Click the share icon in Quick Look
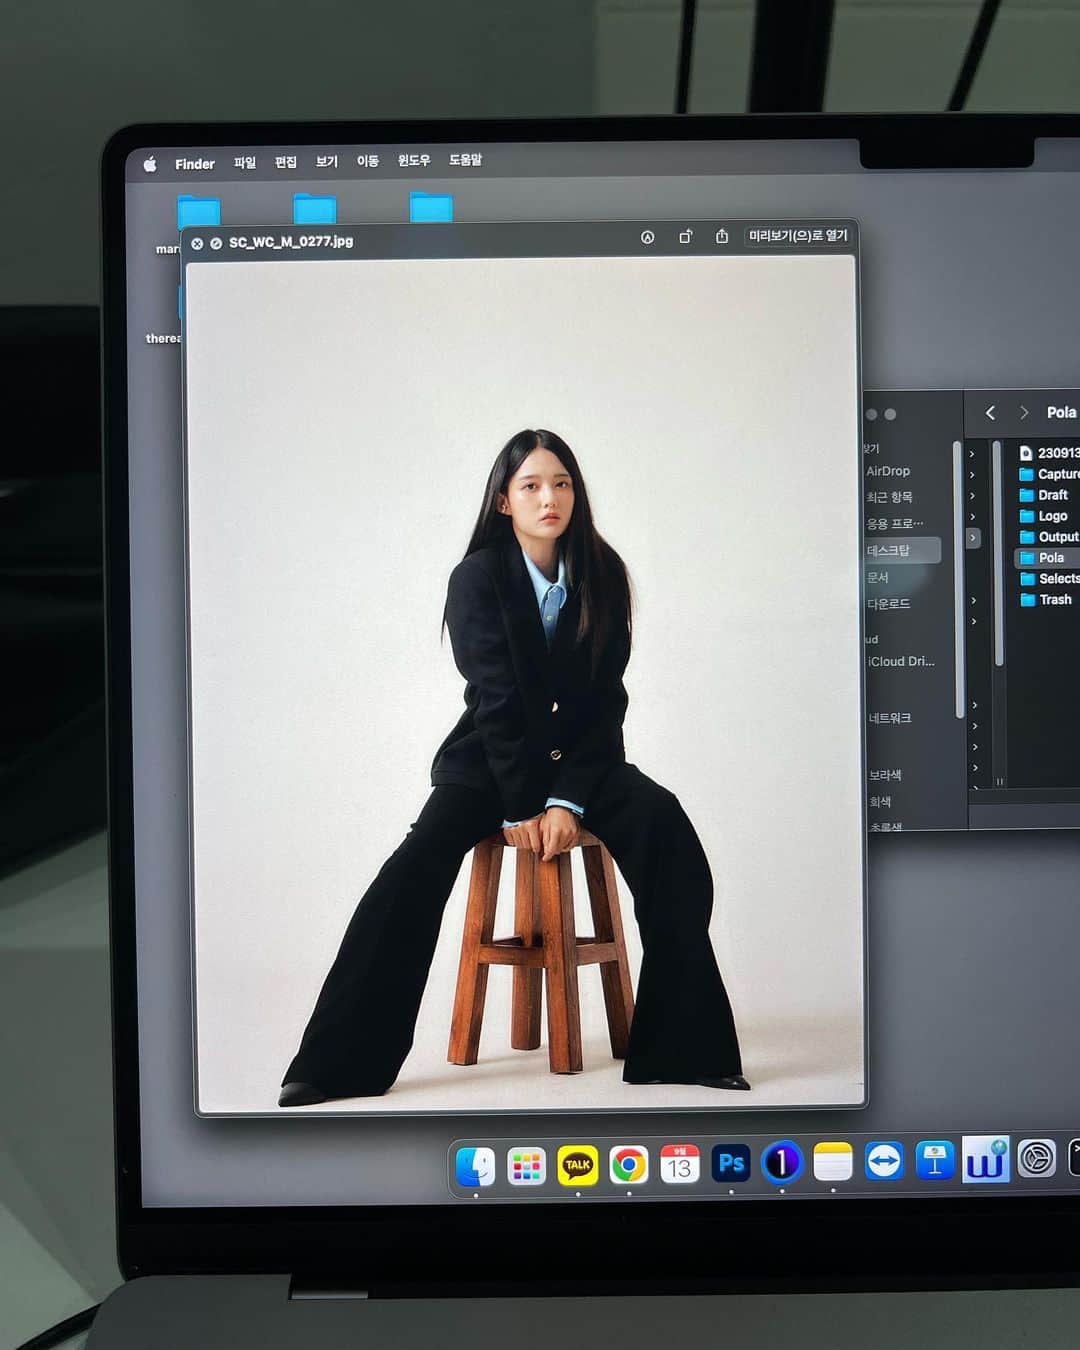Screen dimensions: 1080x1350 [722, 236]
